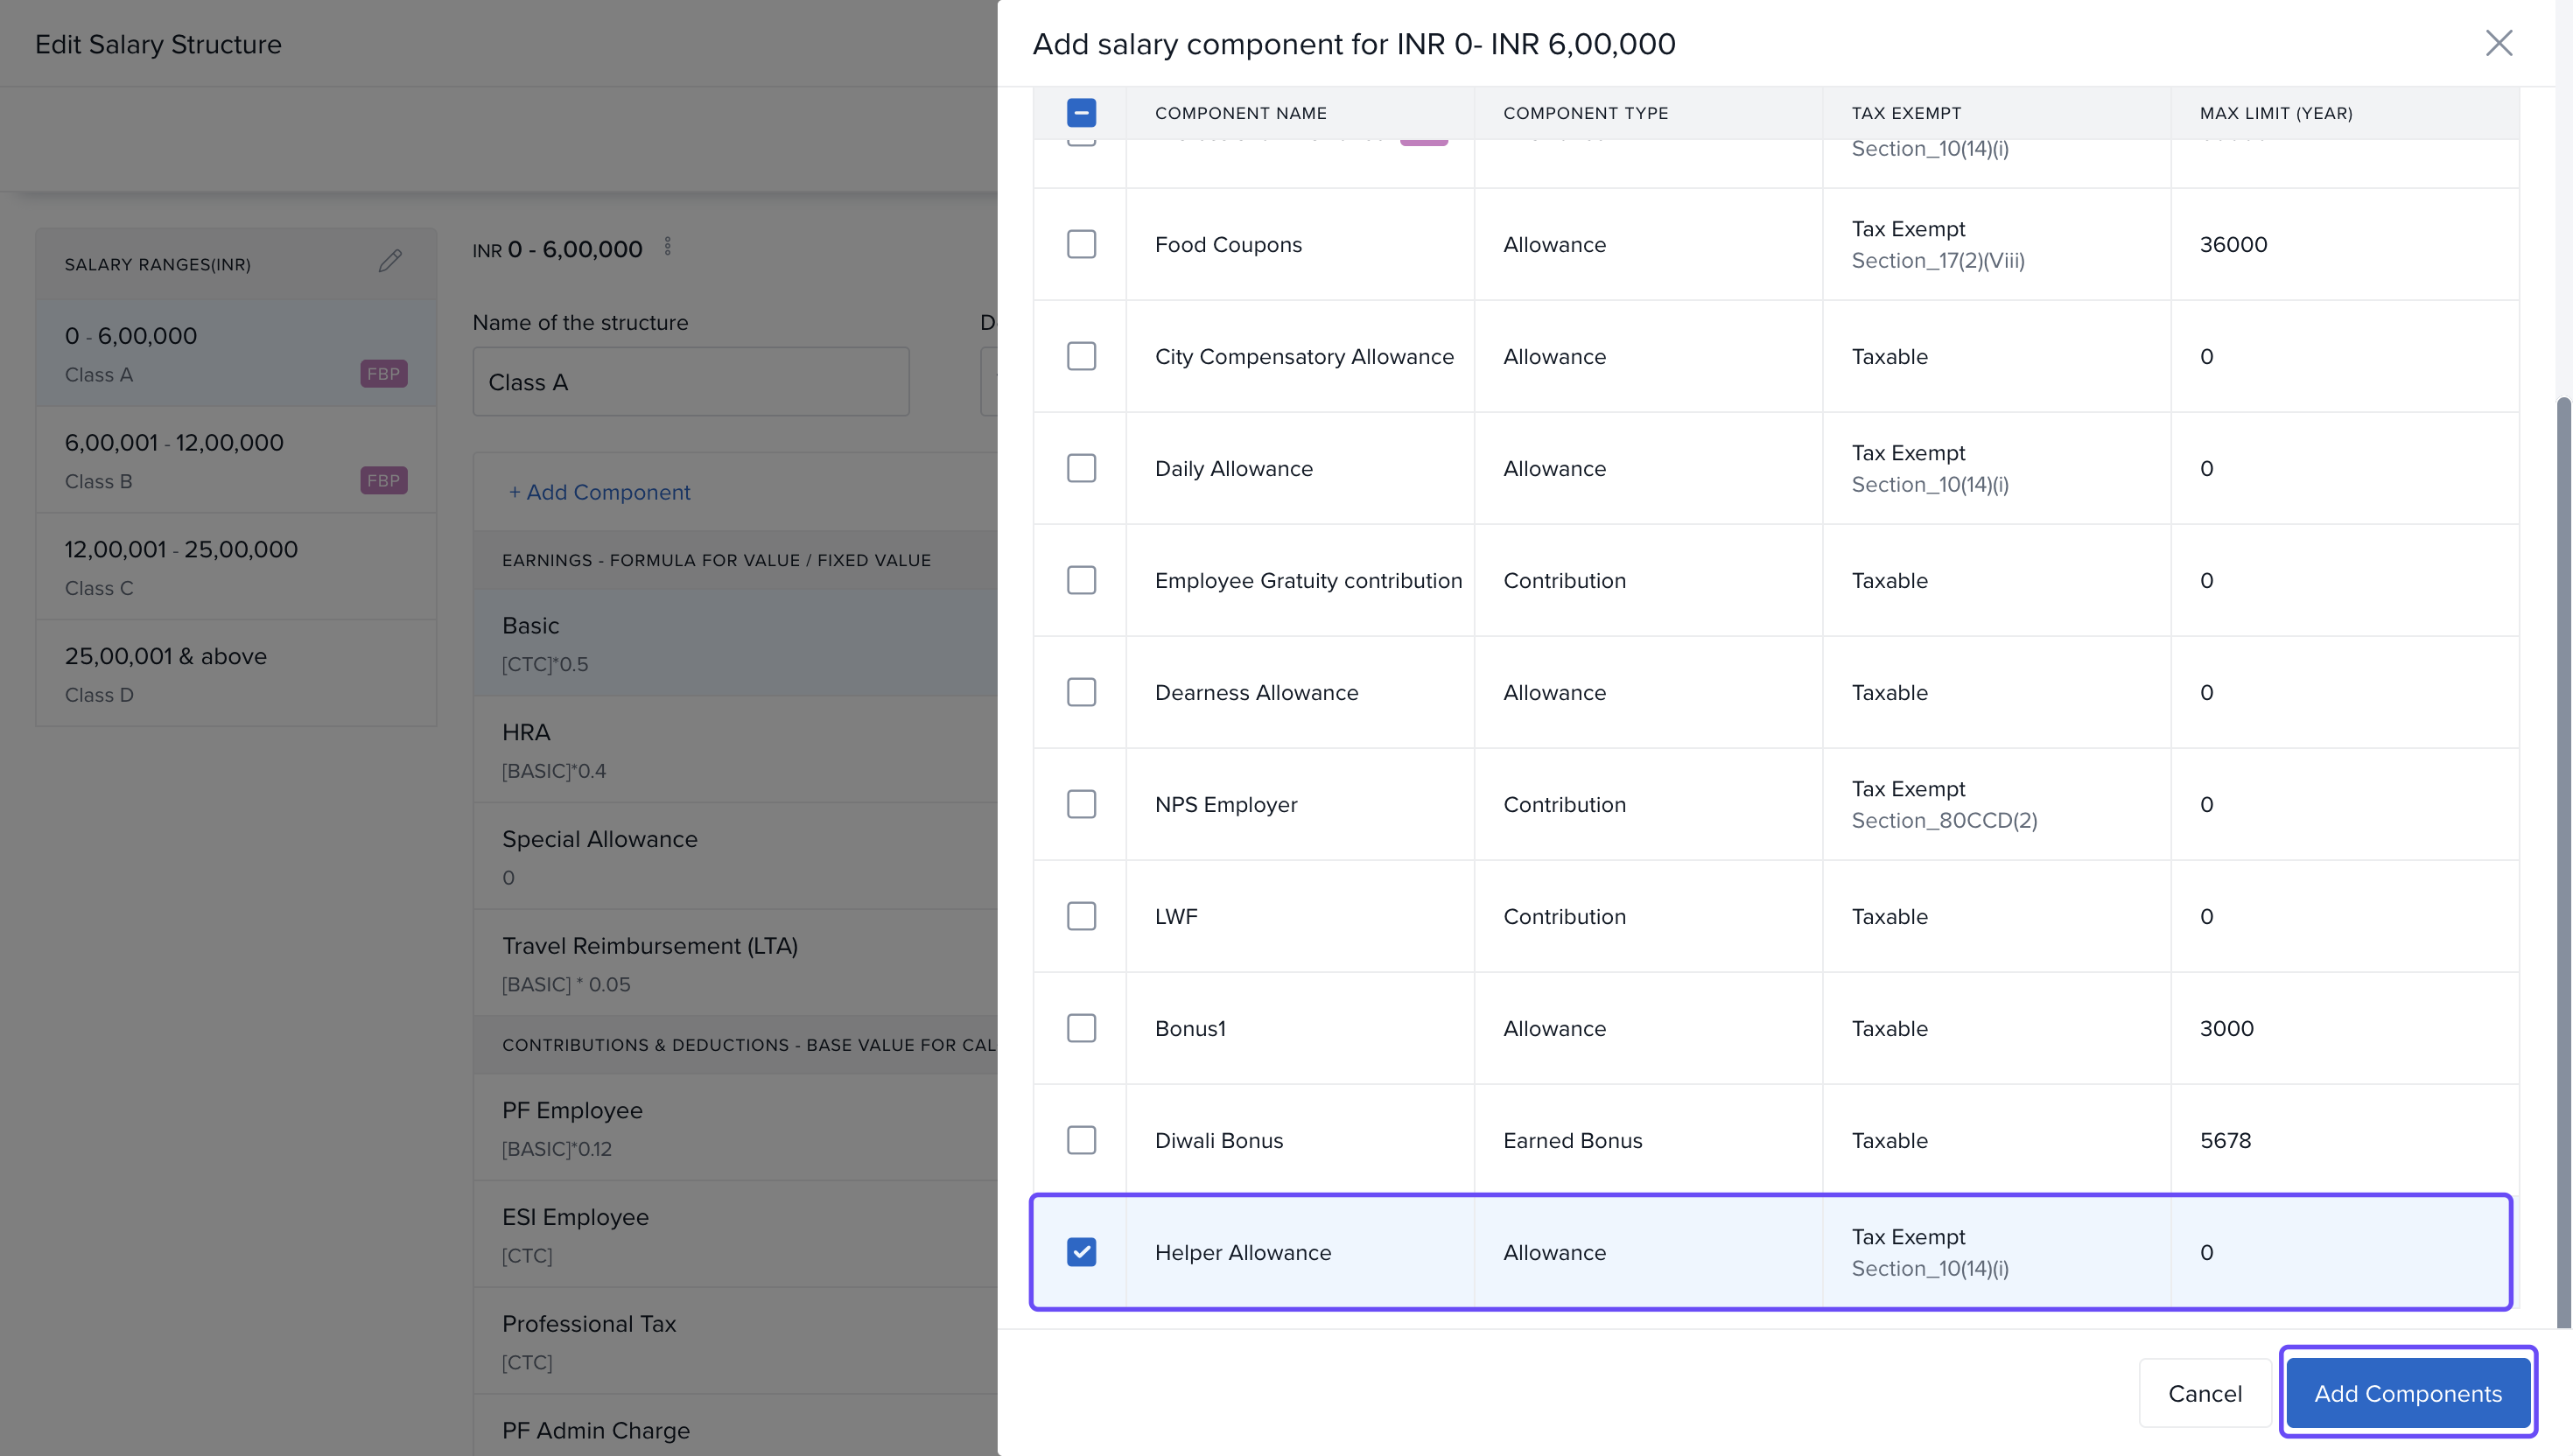Toggle the select-all header checkbox

(x=1081, y=113)
